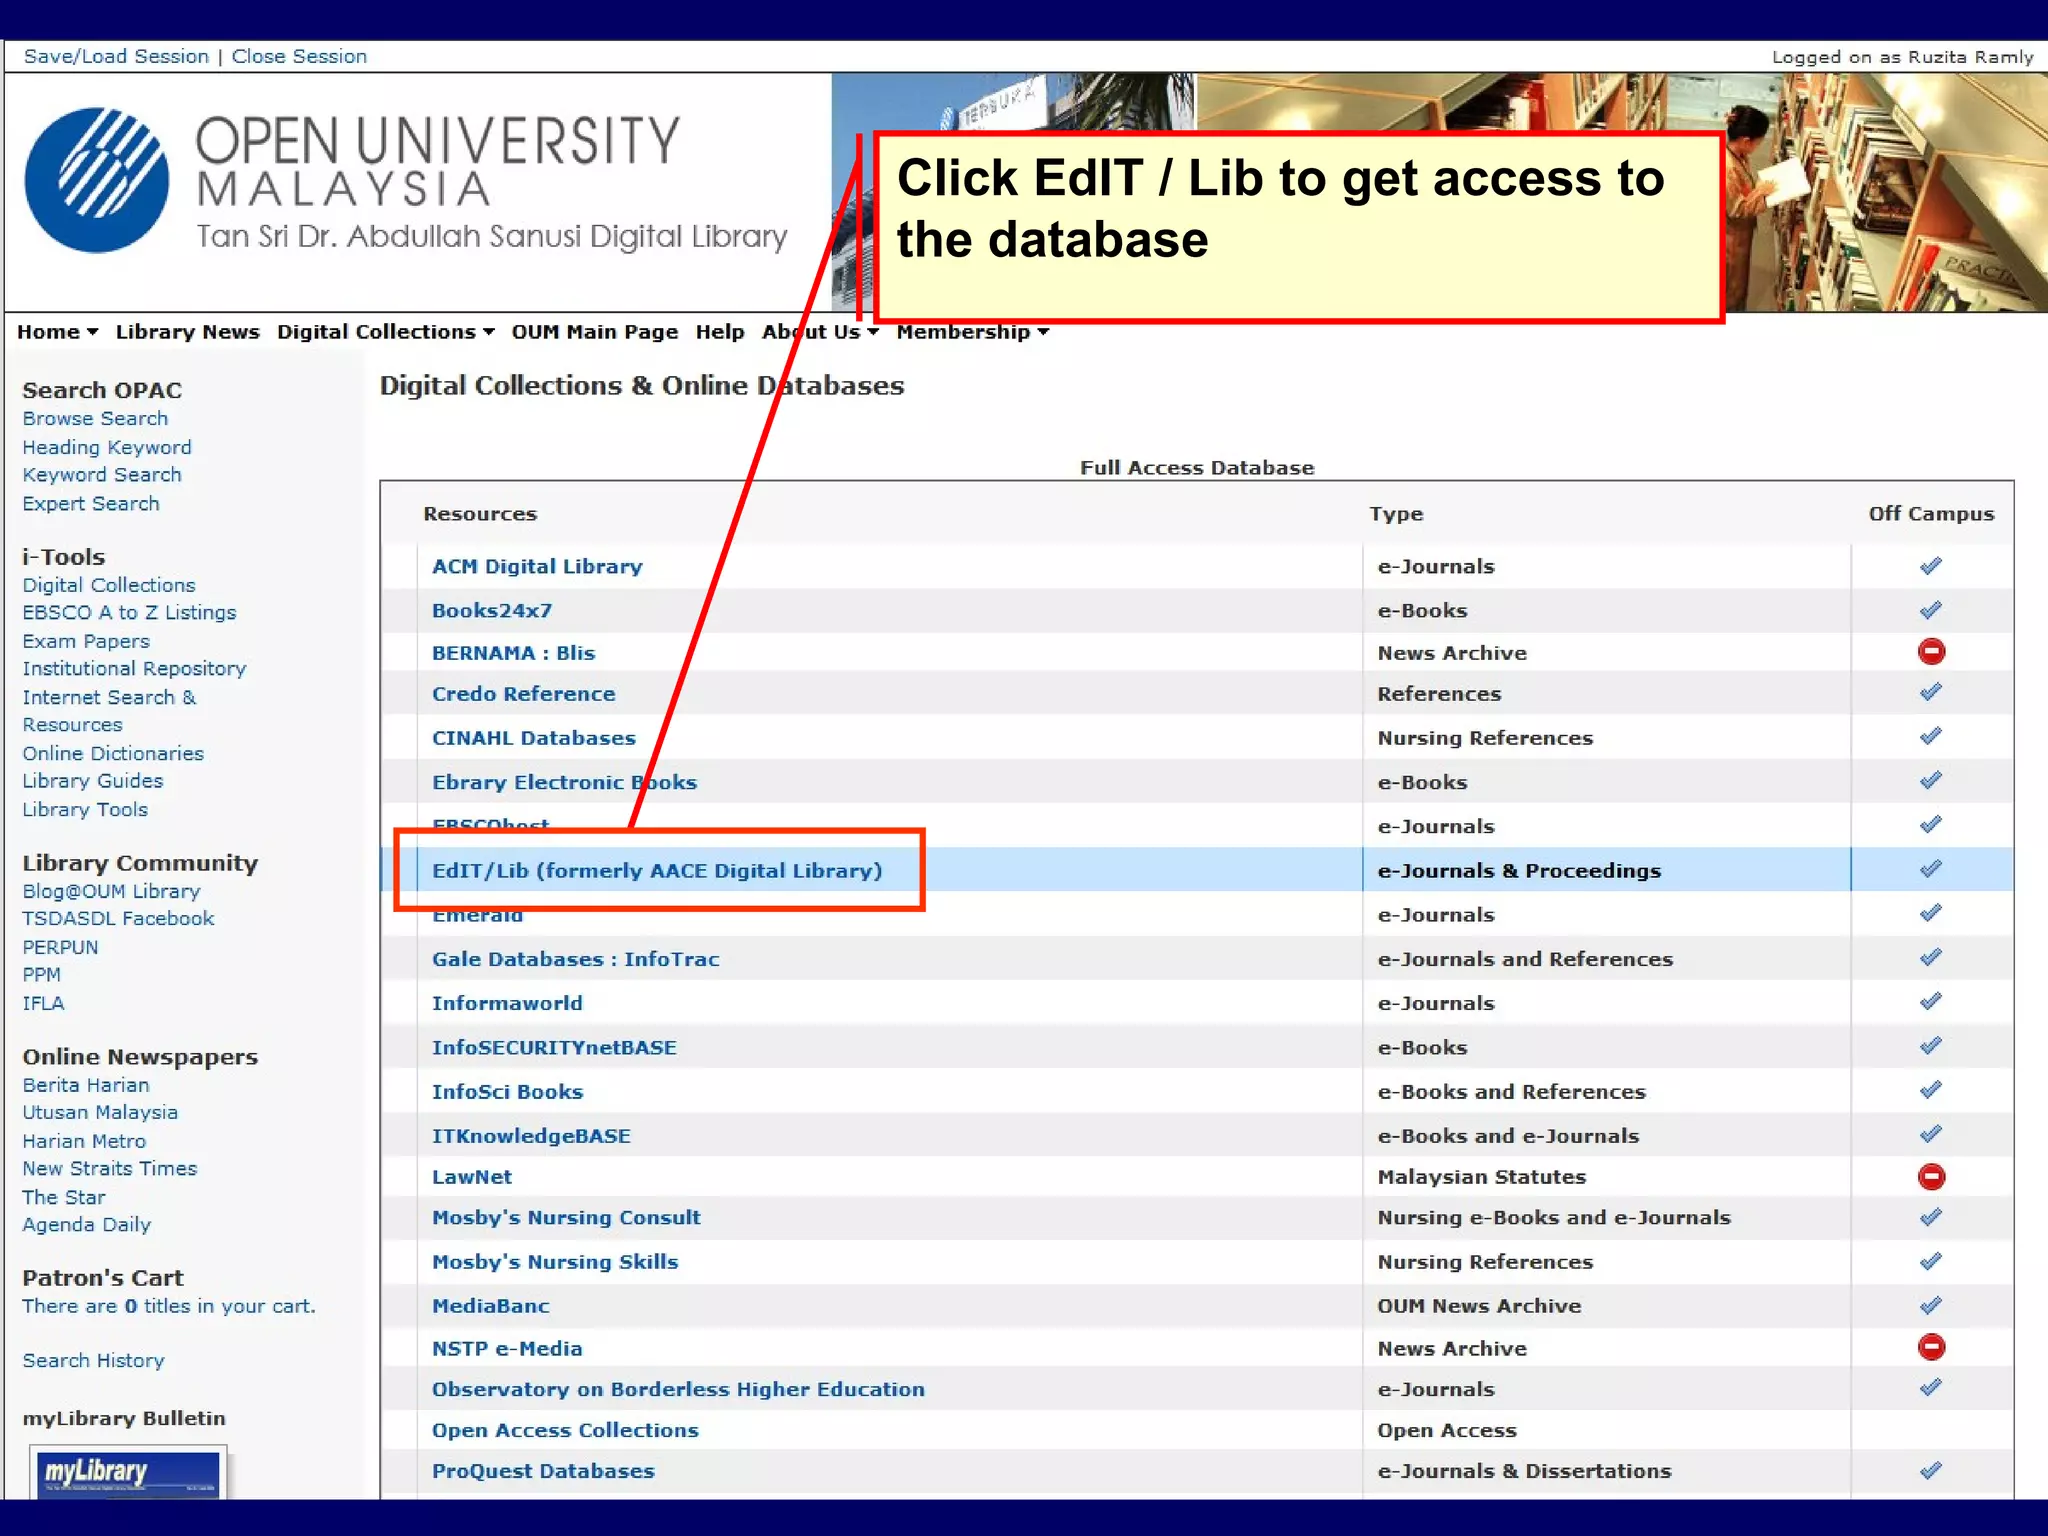Click the red no-access icon for NSTP e-Media
Screen dimensions: 2048x1536
click(1931, 1347)
